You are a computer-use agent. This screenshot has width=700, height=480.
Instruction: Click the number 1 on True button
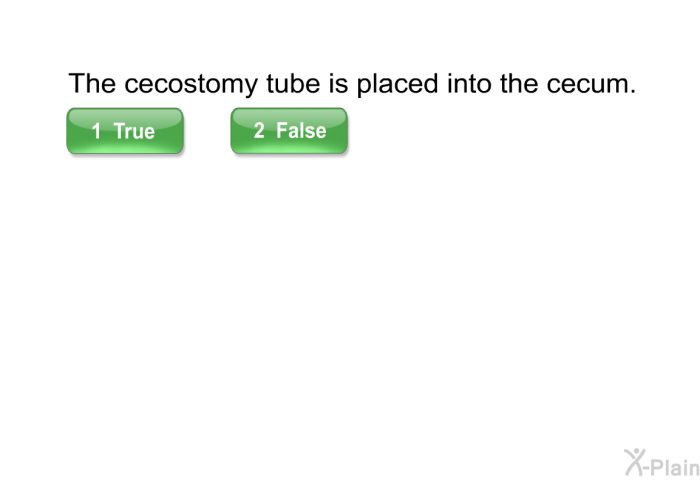[96, 131]
